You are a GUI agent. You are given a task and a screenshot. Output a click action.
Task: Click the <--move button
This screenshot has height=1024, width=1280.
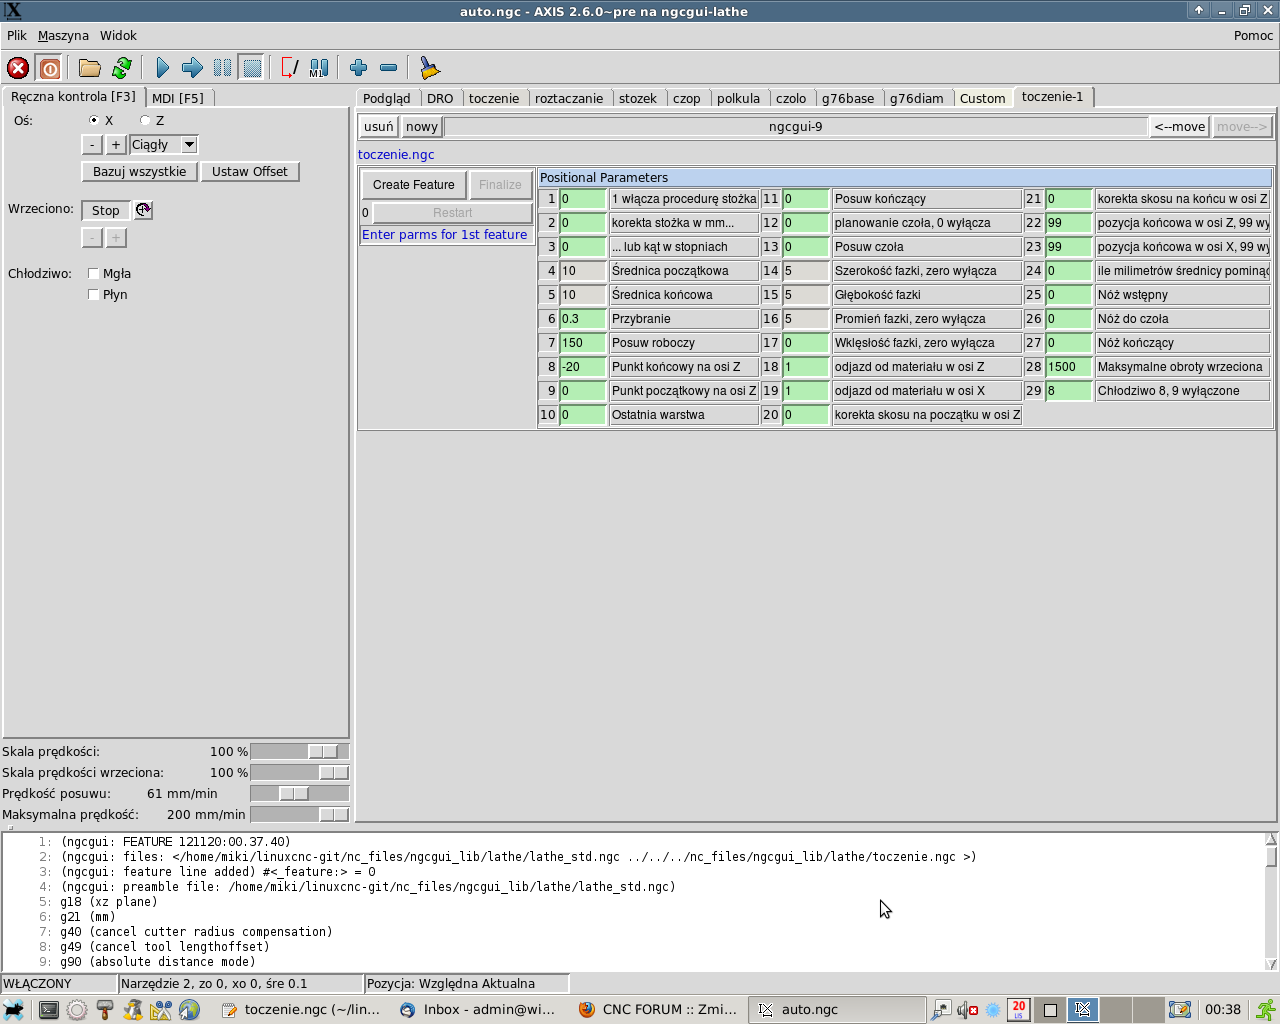(1180, 127)
